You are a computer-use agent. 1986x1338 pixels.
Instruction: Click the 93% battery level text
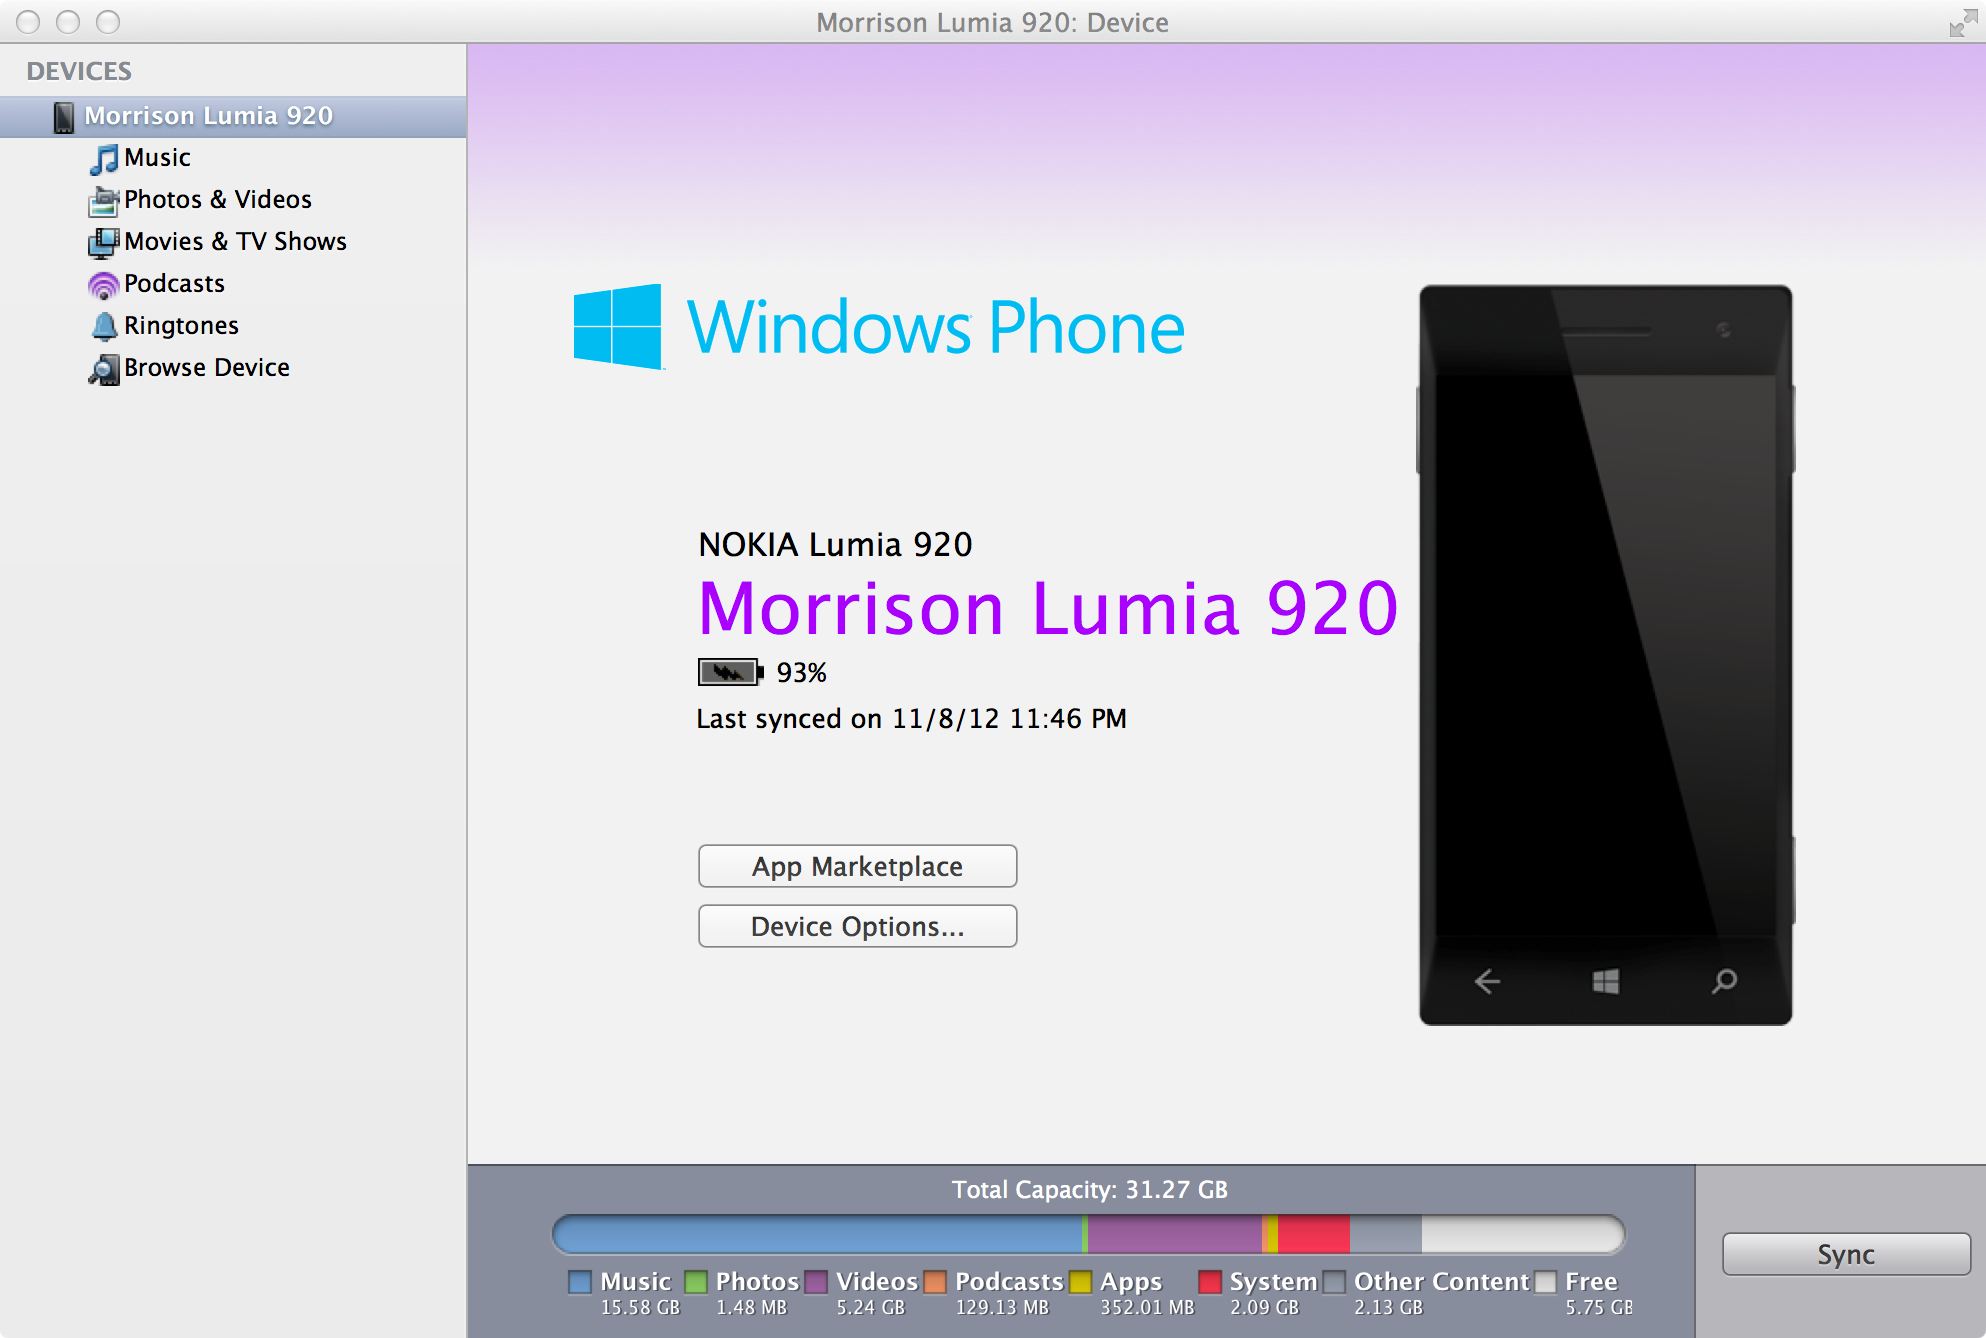[x=802, y=673]
